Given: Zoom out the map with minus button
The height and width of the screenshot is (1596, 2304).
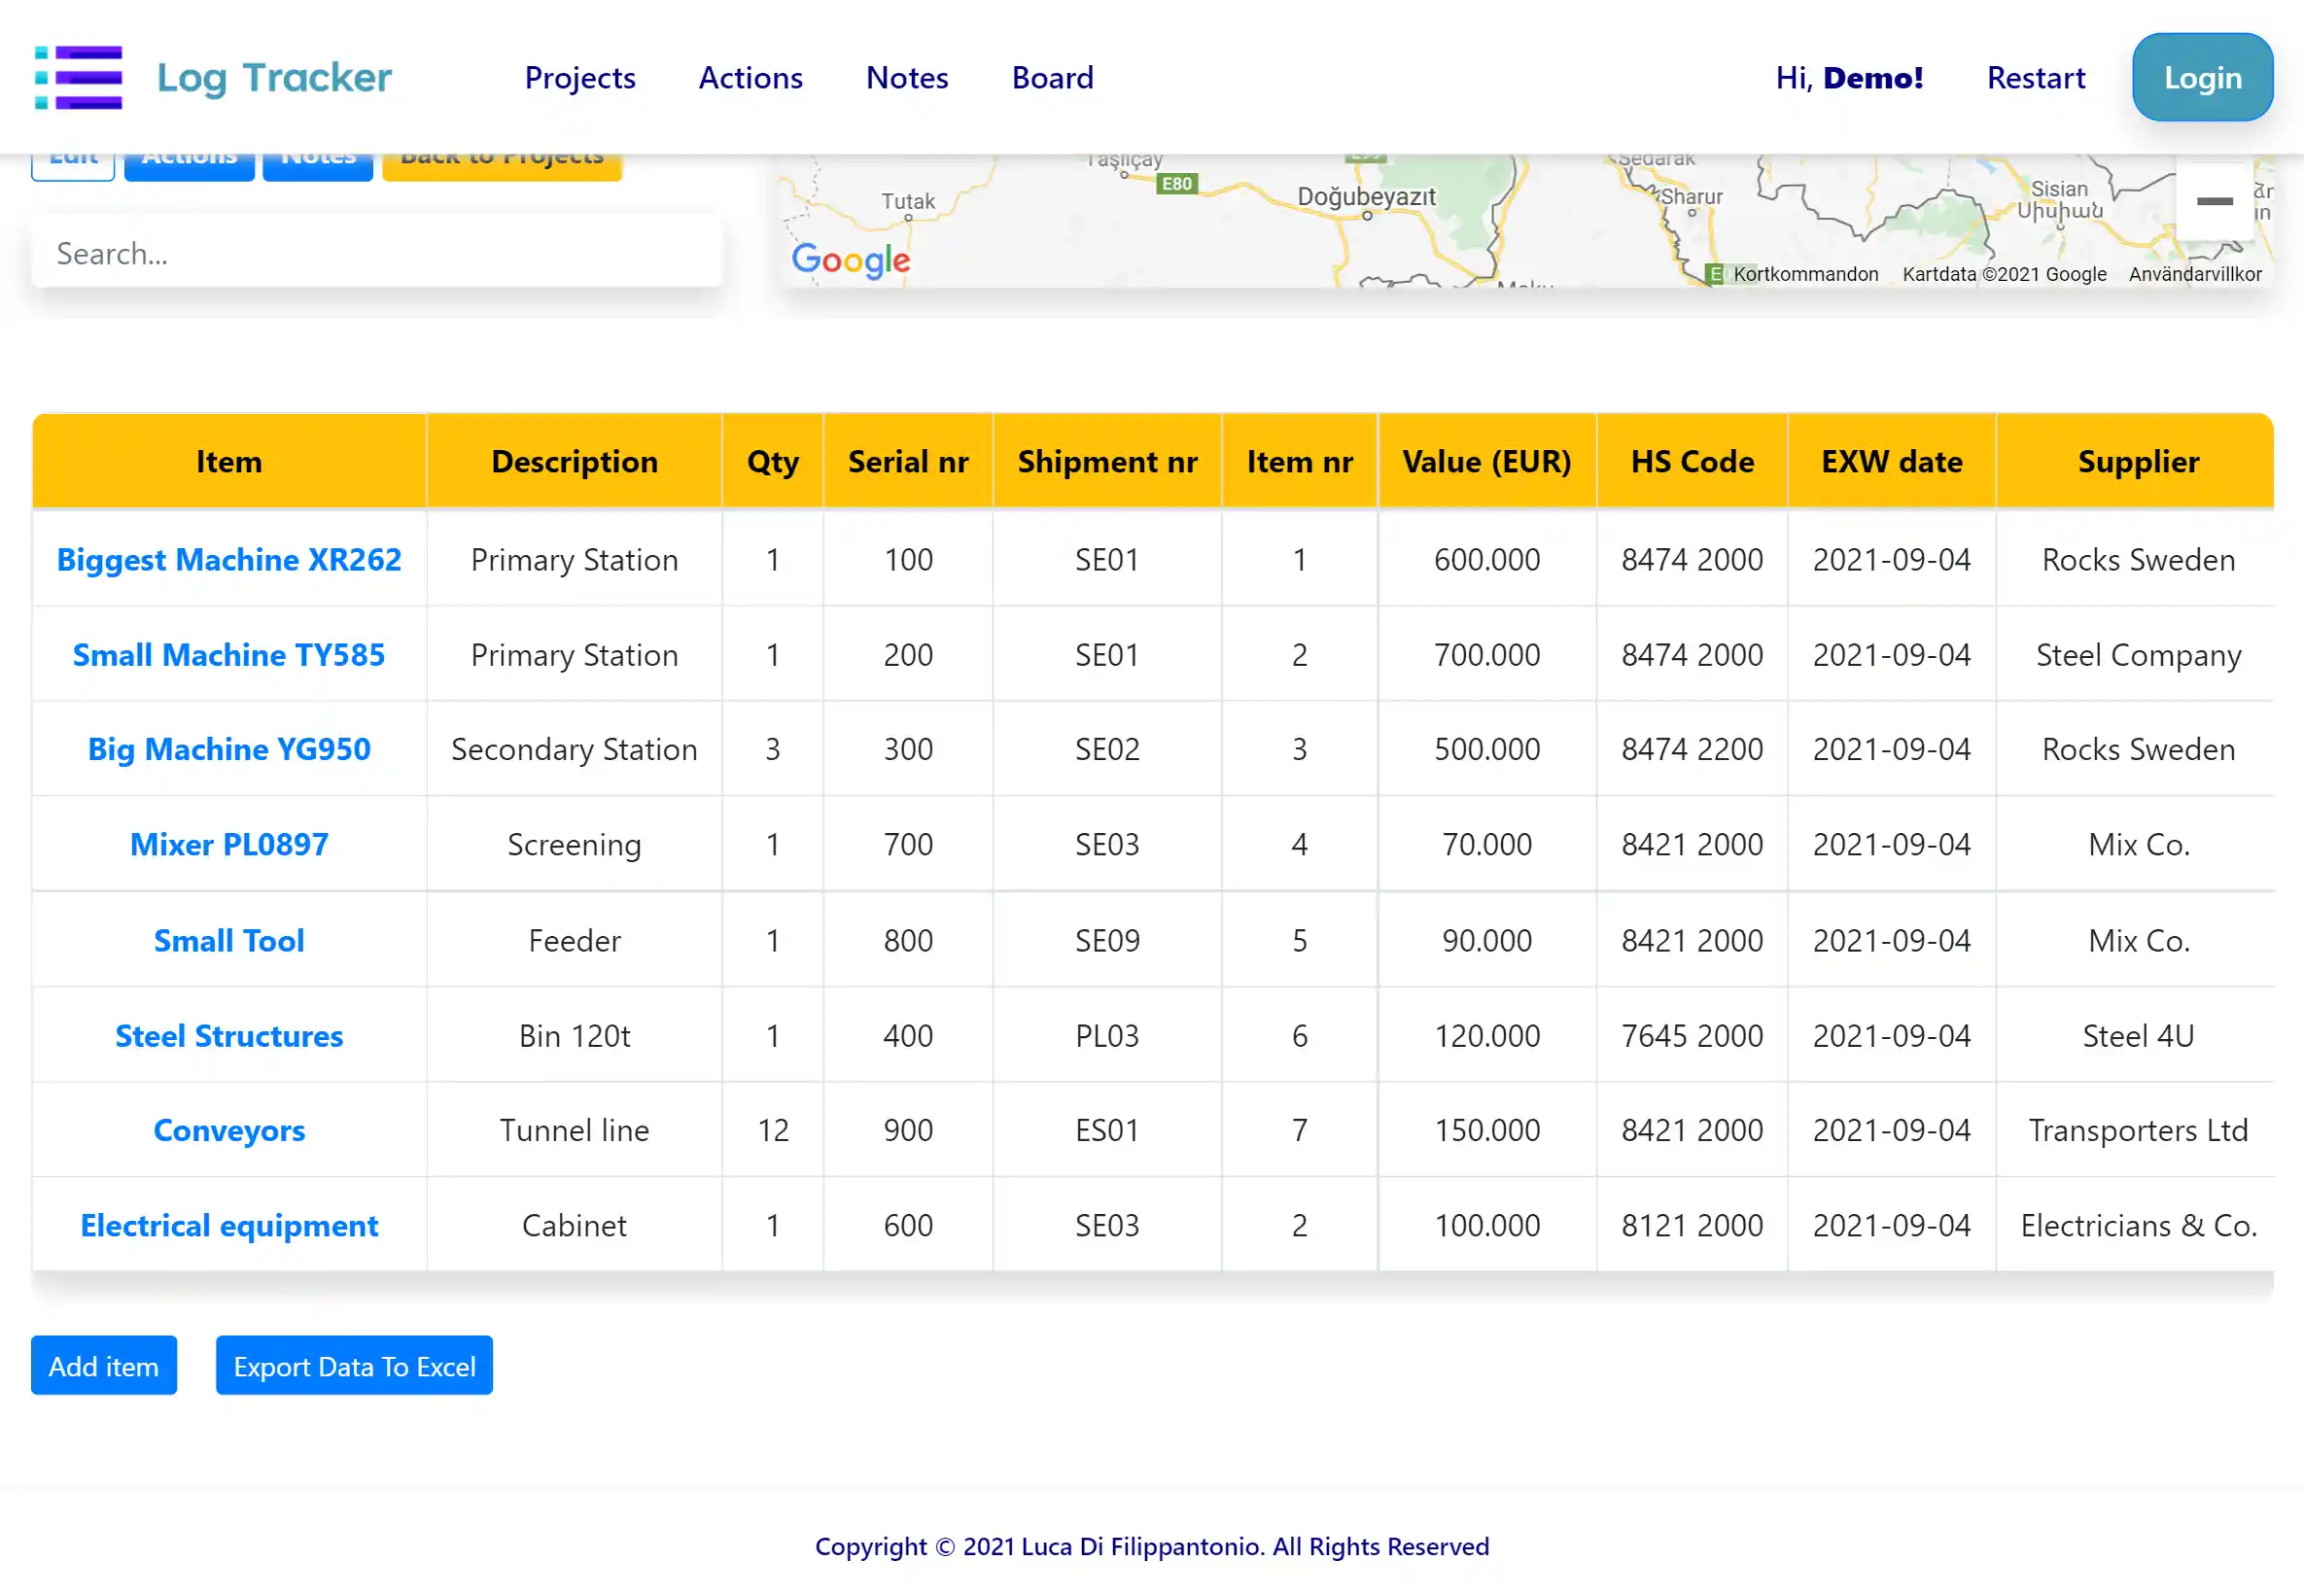Looking at the screenshot, I should tap(2214, 202).
